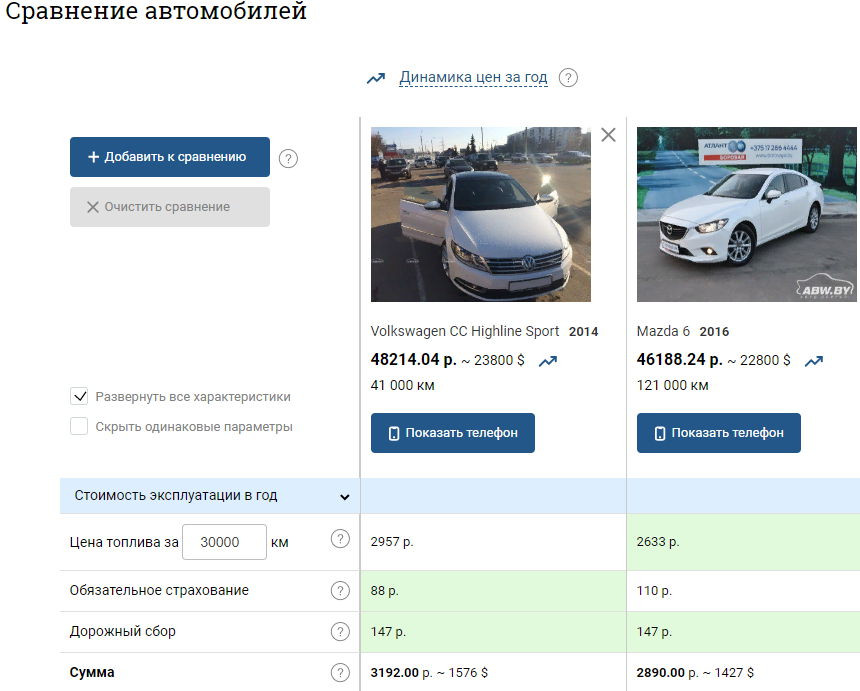Click Mazda insurance value '110 р.'

(654, 591)
